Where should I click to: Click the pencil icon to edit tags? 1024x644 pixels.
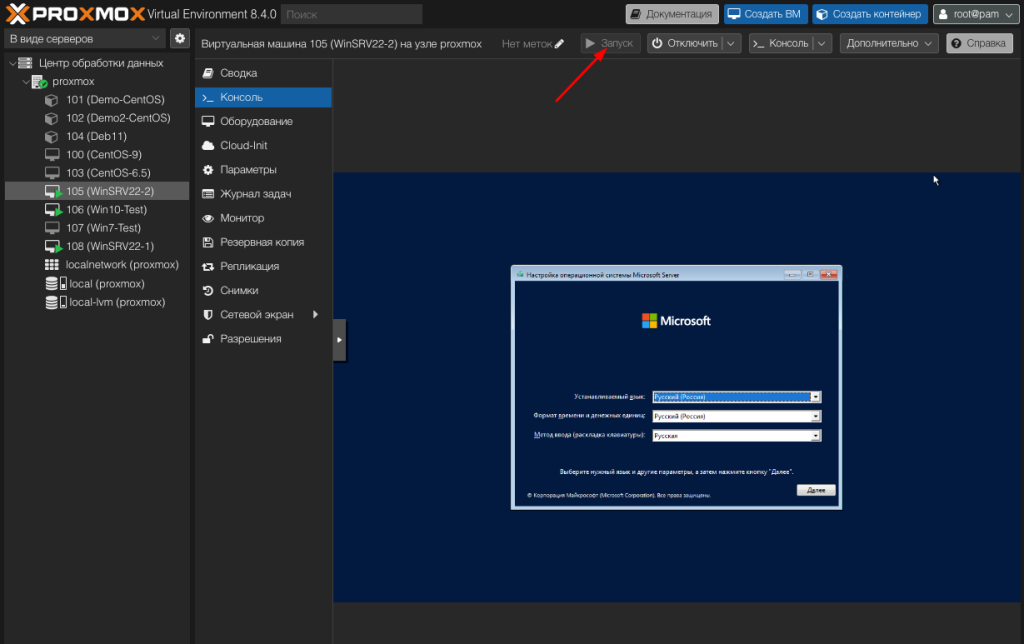point(559,44)
